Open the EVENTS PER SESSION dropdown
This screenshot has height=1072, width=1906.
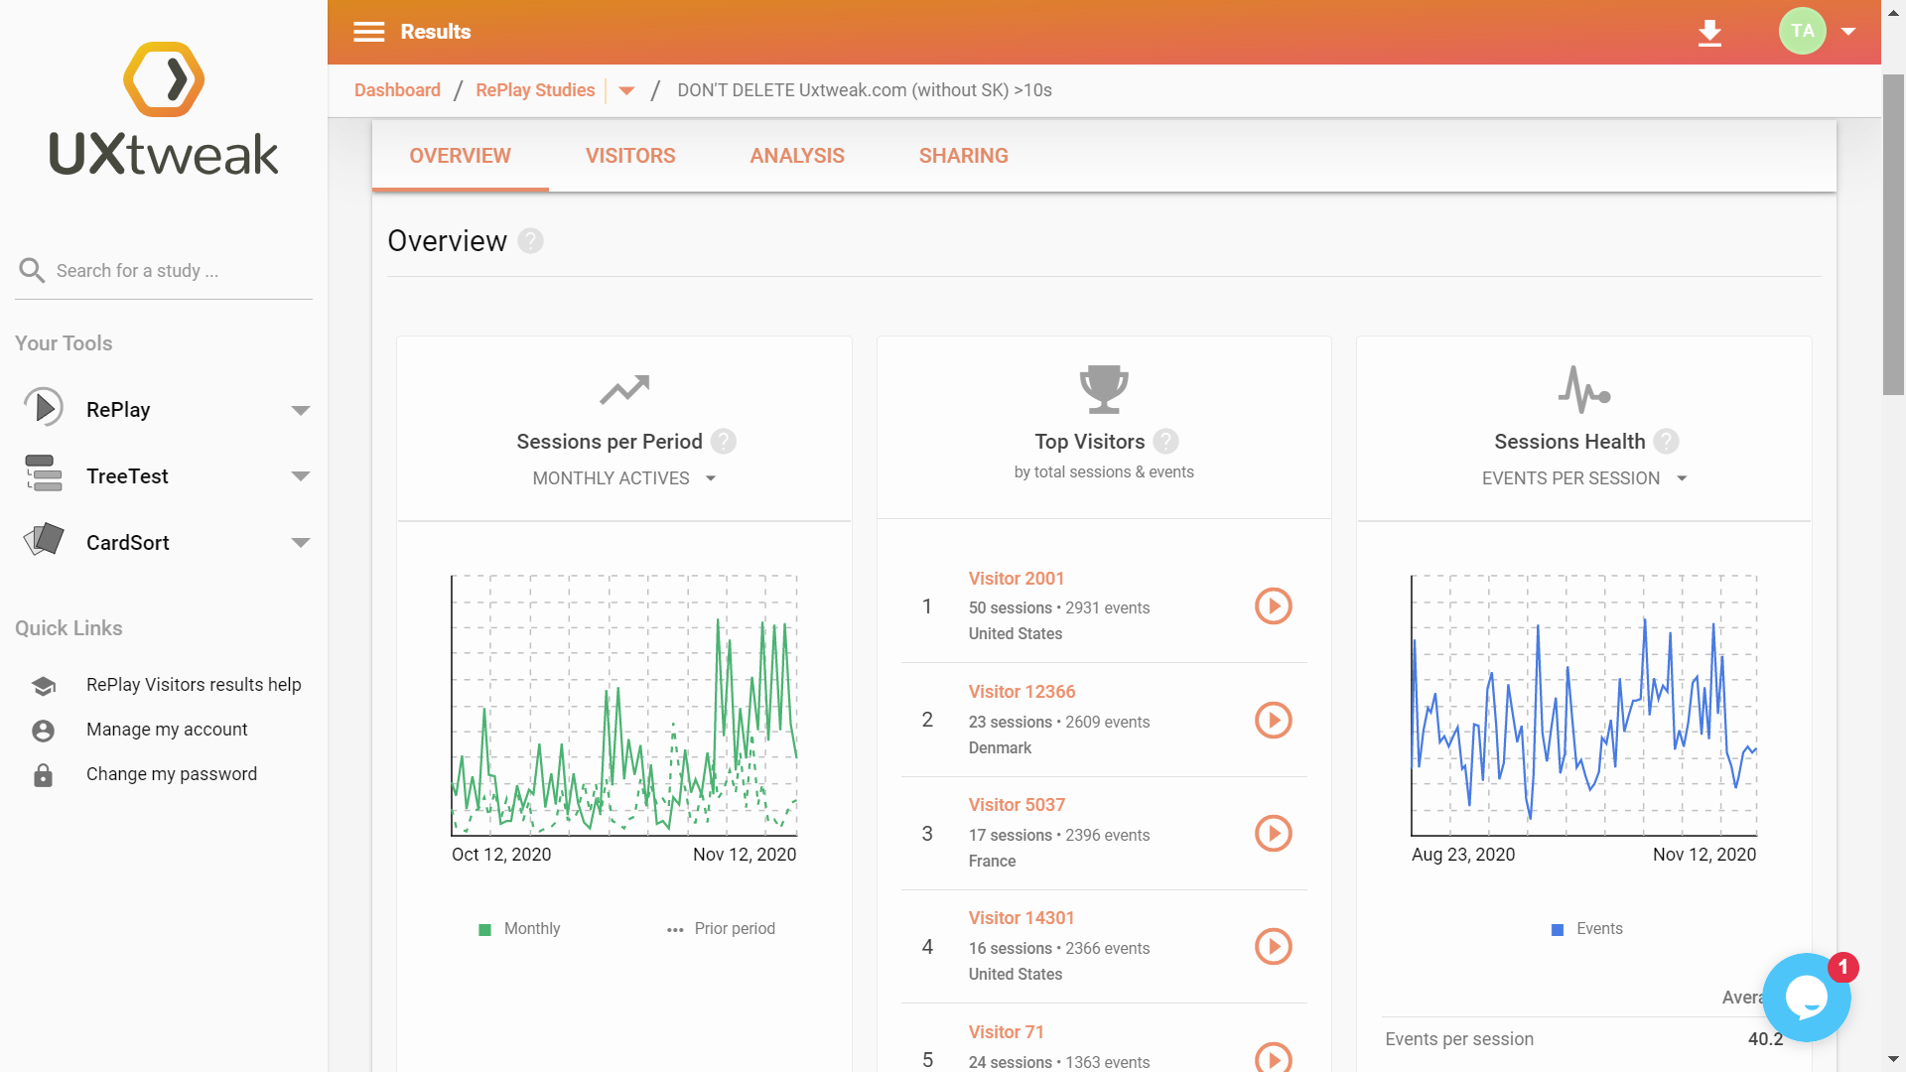click(1584, 479)
